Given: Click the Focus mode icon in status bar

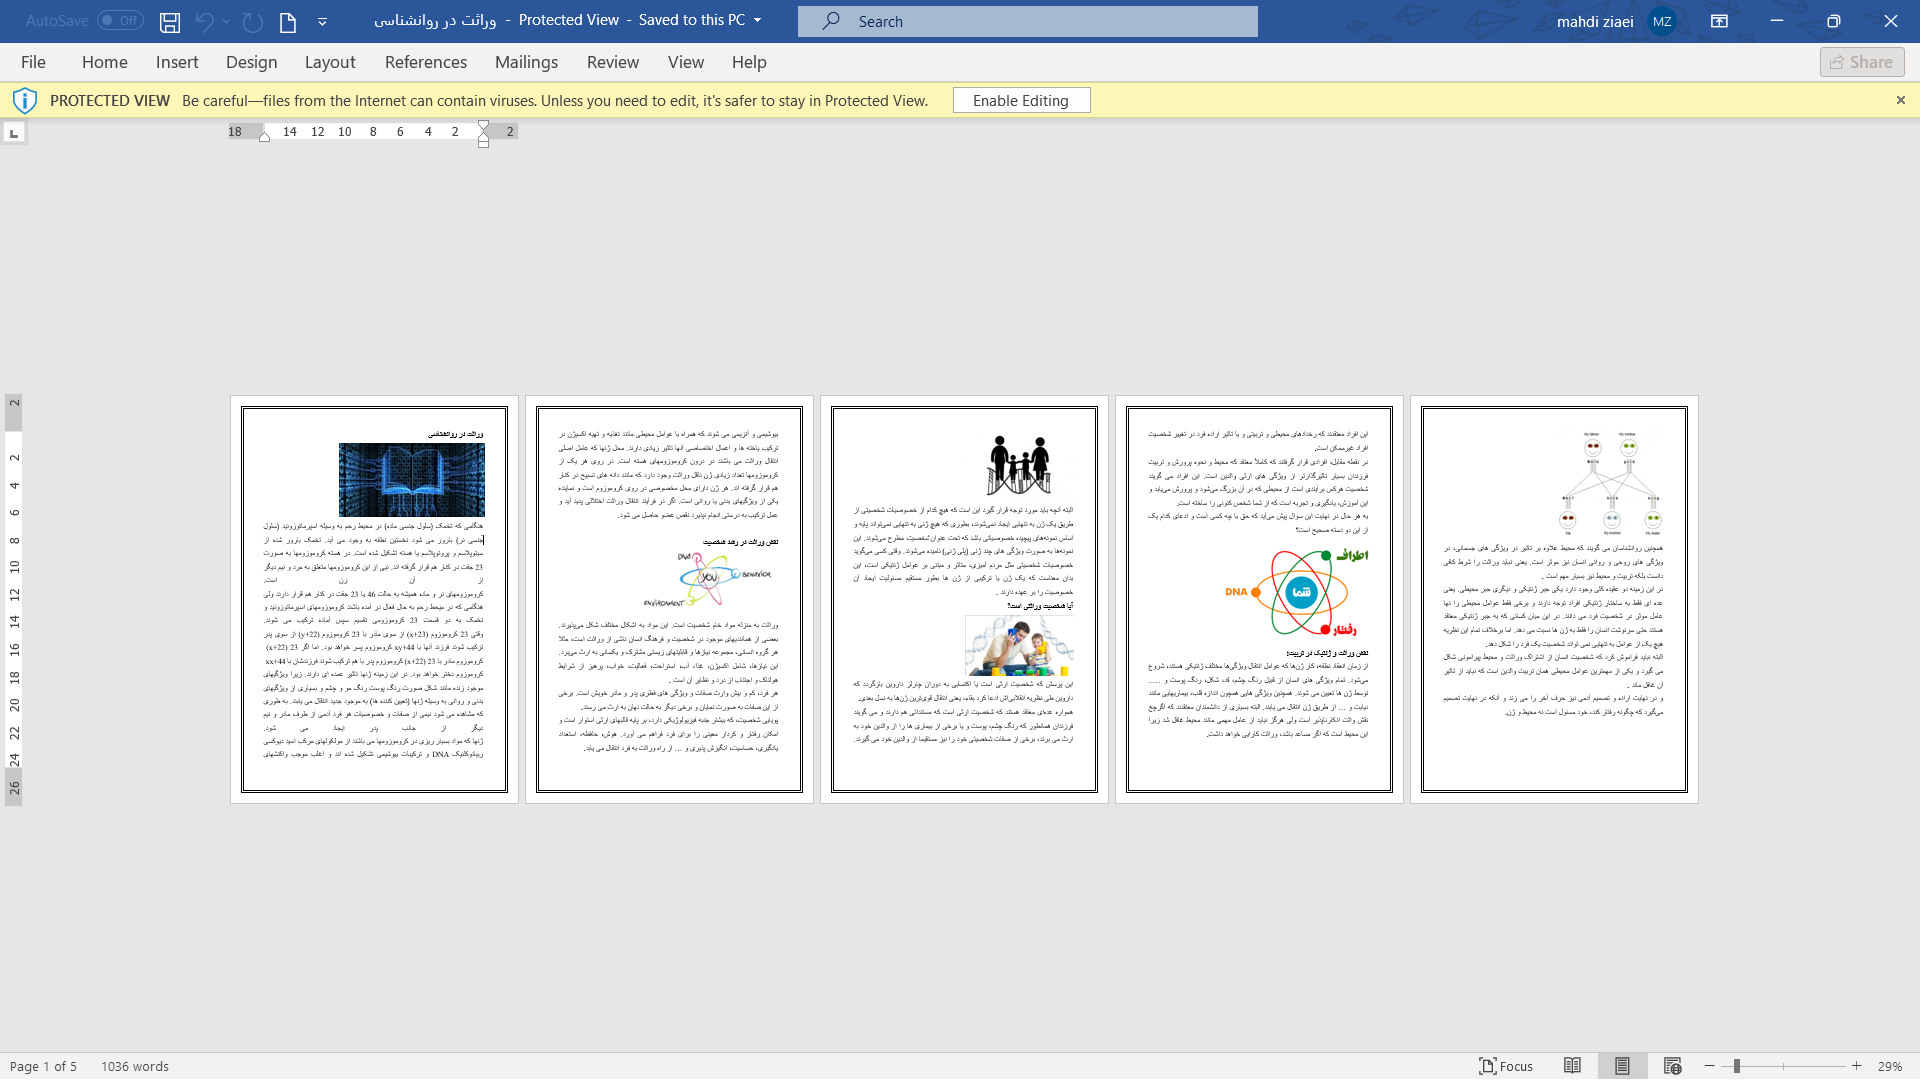Looking at the screenshot, I should [1486, 1065].
